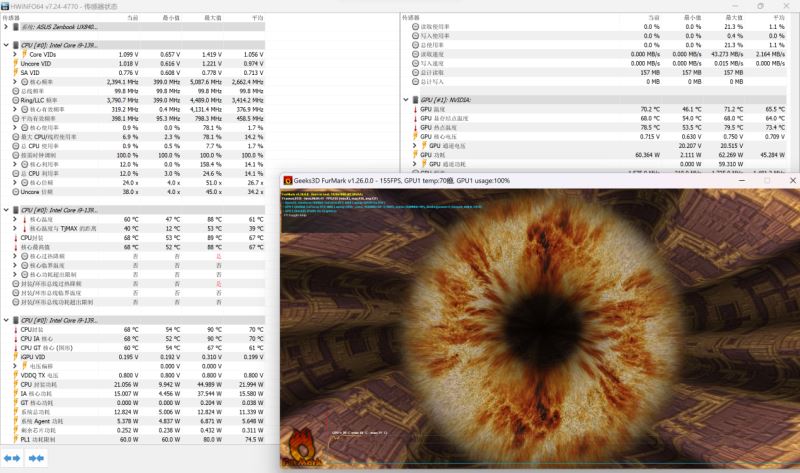Collapse the GPU [#1]: NVIDIA group
The width and height of the screenshot is (800, 473).
[406, 100]
